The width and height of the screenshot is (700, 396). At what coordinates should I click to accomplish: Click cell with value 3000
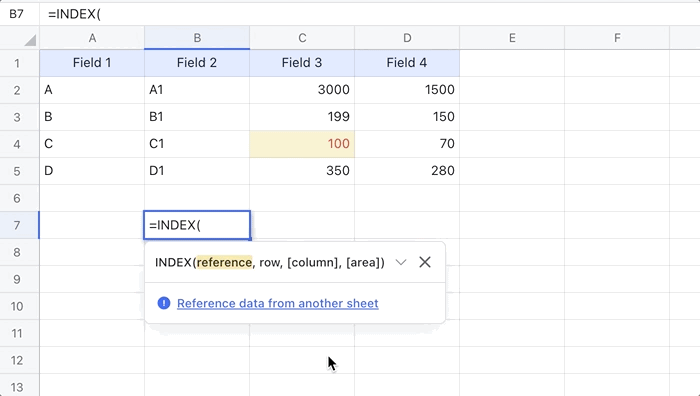click(x=302, y=90)
